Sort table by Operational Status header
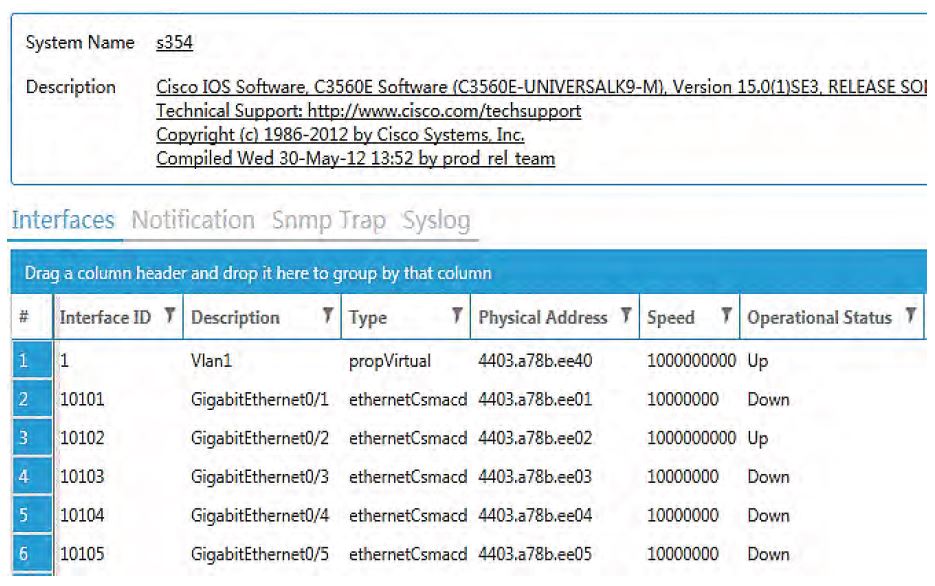The width and height of the screenshot is (935, 586). coord(819,318)
